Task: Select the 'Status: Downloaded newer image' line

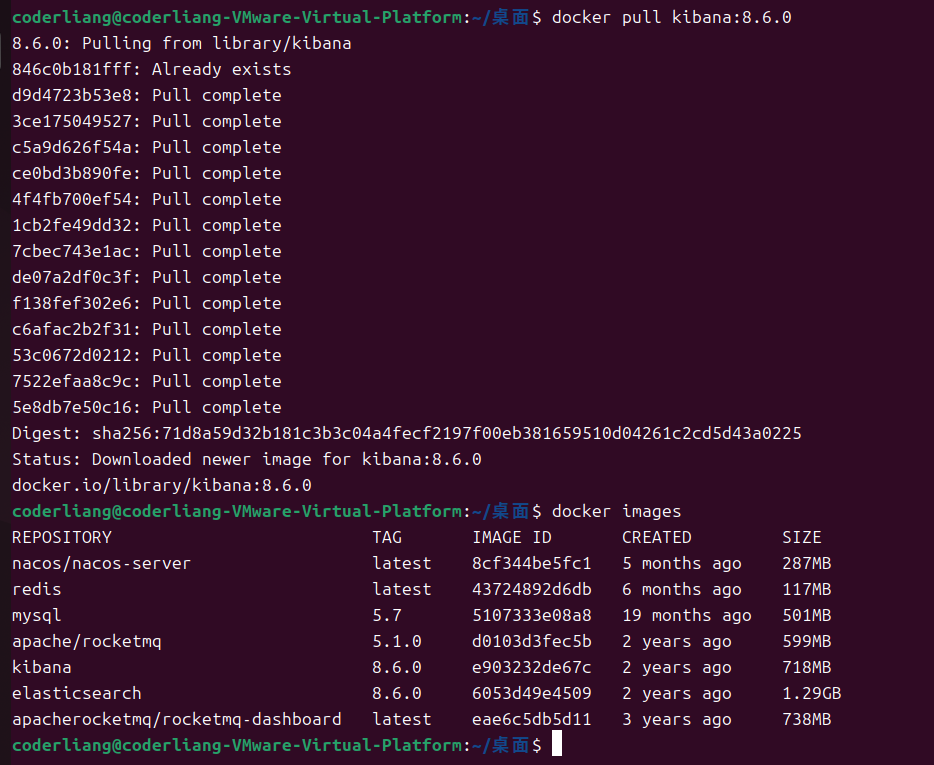Action: click(247, 459)
